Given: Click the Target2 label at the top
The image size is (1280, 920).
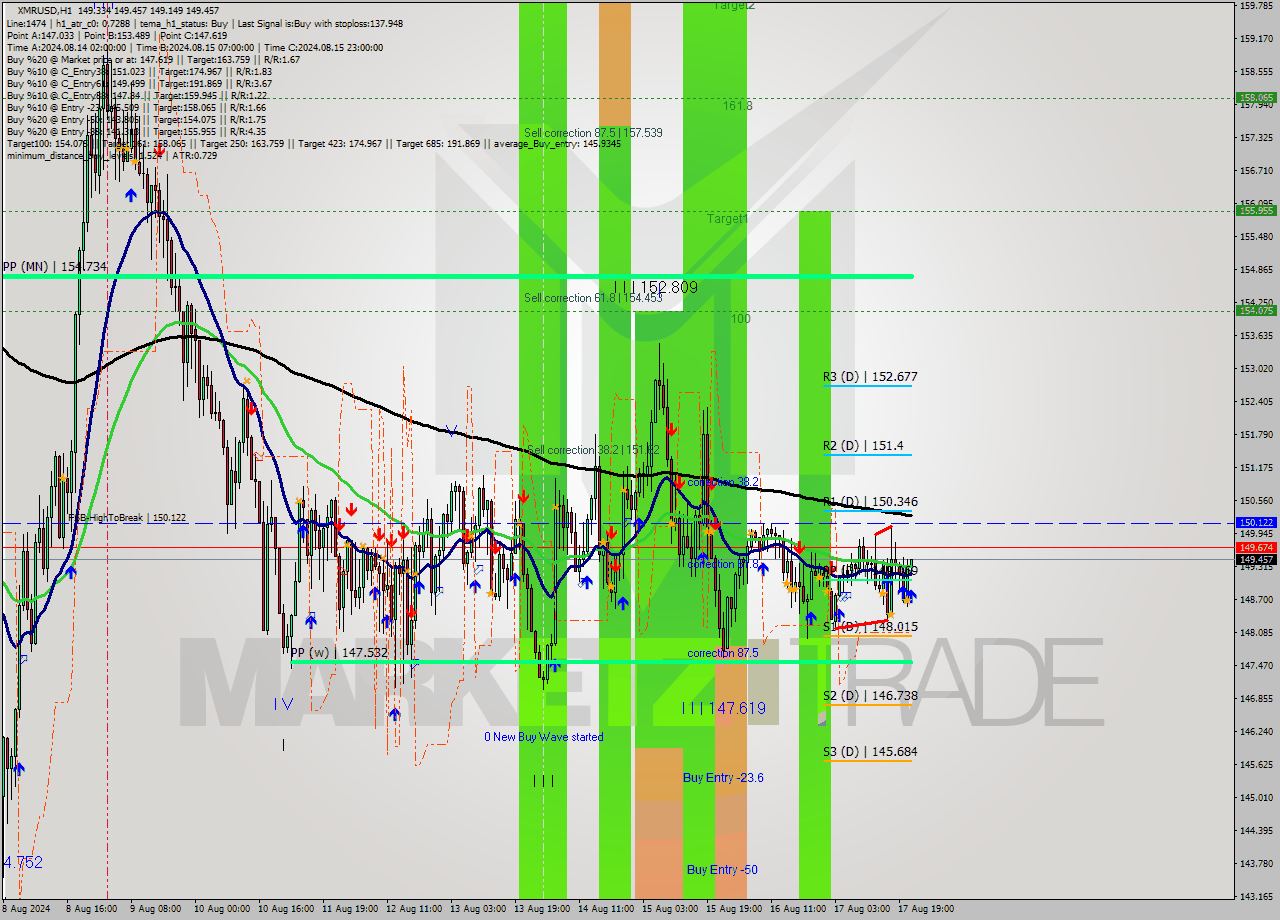Looking at the screenshot, I should coord(734,5).
